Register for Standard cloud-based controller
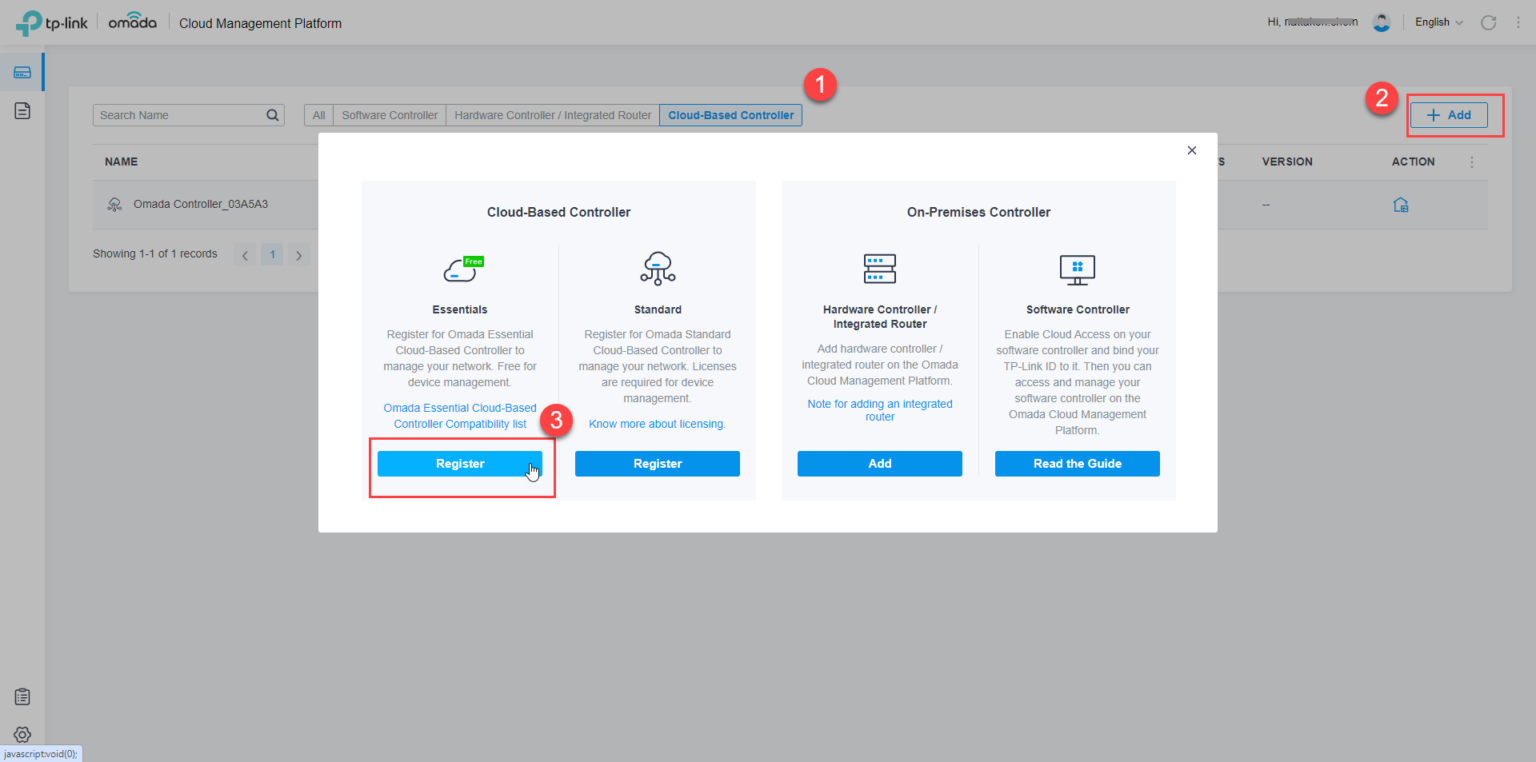Image resolution: width=1536 pixels, height=762 pixels. click(x=657, y=464)
